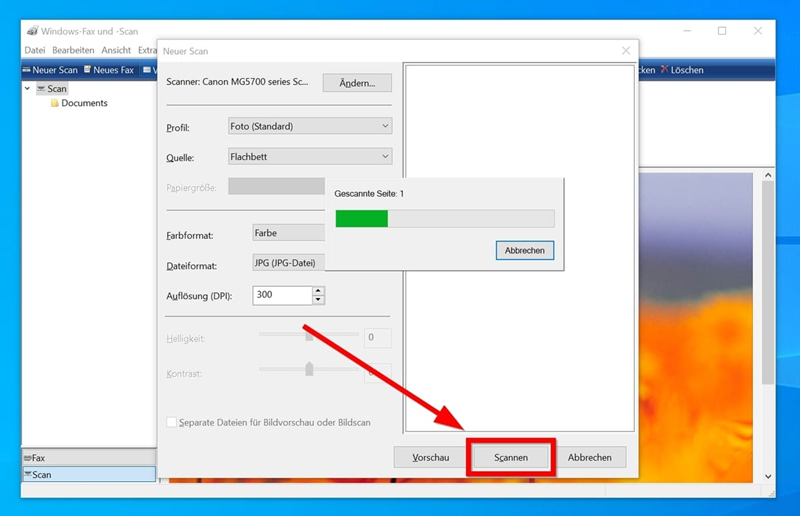
Task: Close the Neuer Scan dialog
Action: coord(626,51)
